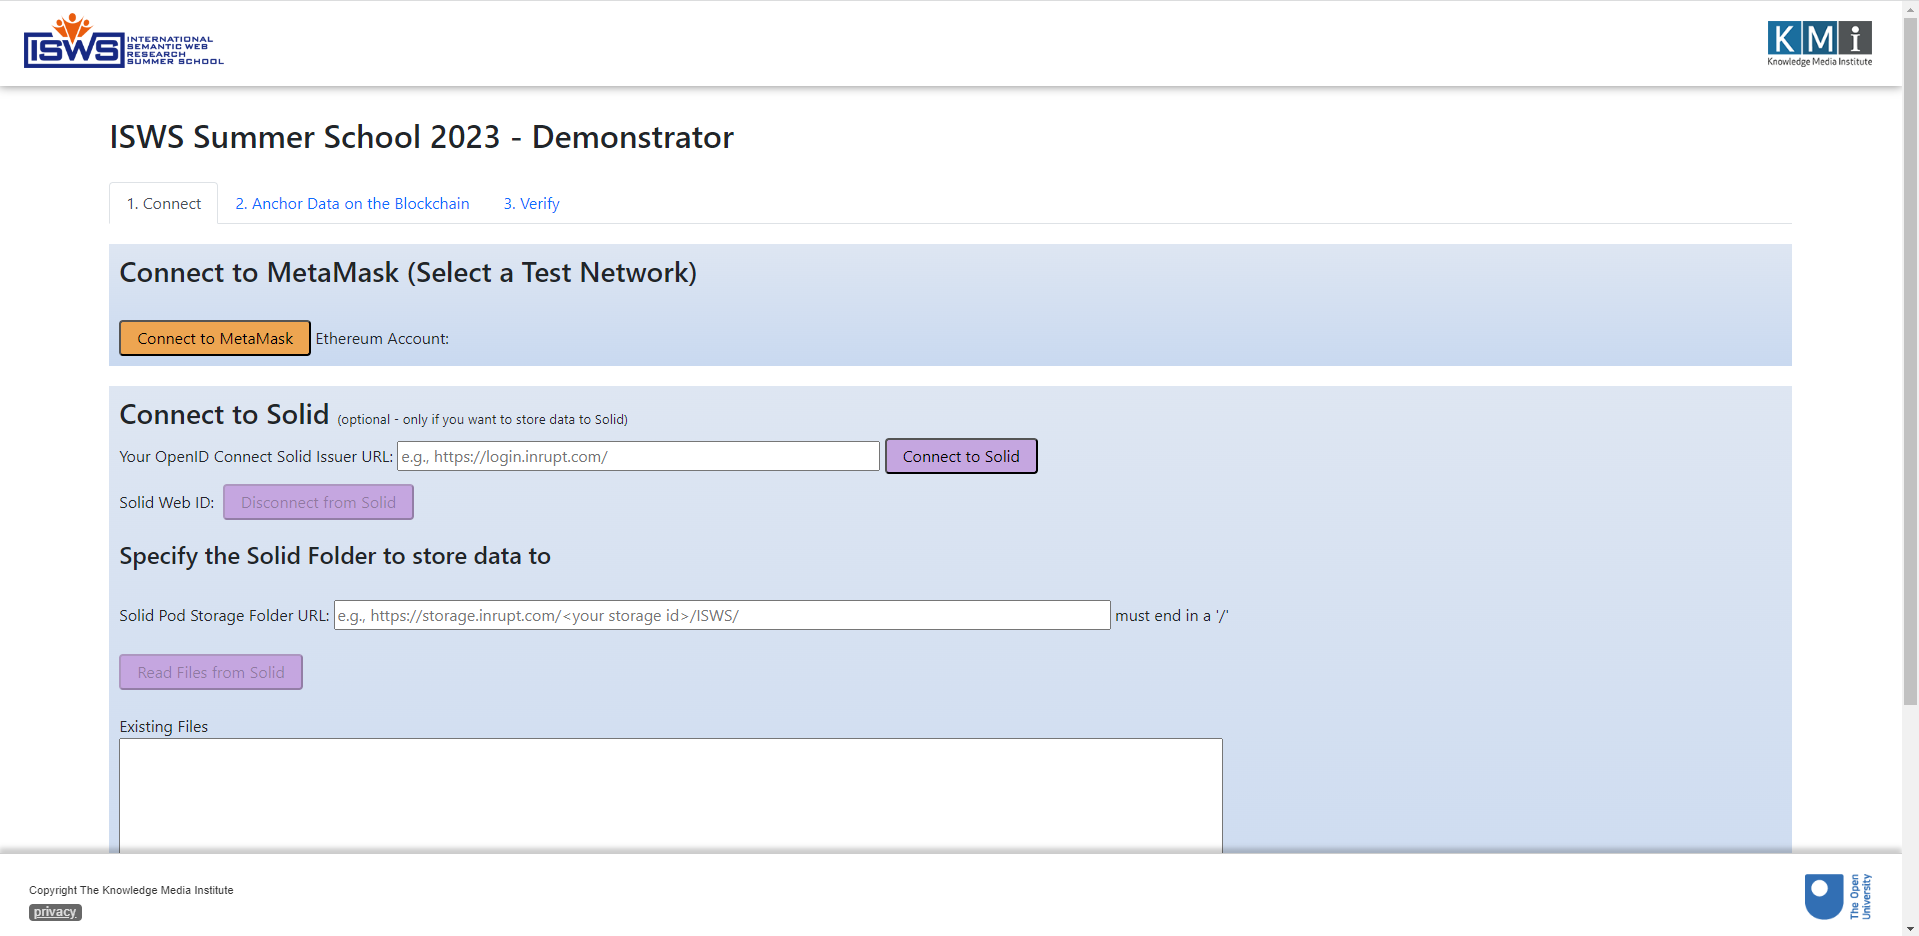Click the Connect to Solid button
Screen dimensions: 1919x936
(x=961, y=456)
